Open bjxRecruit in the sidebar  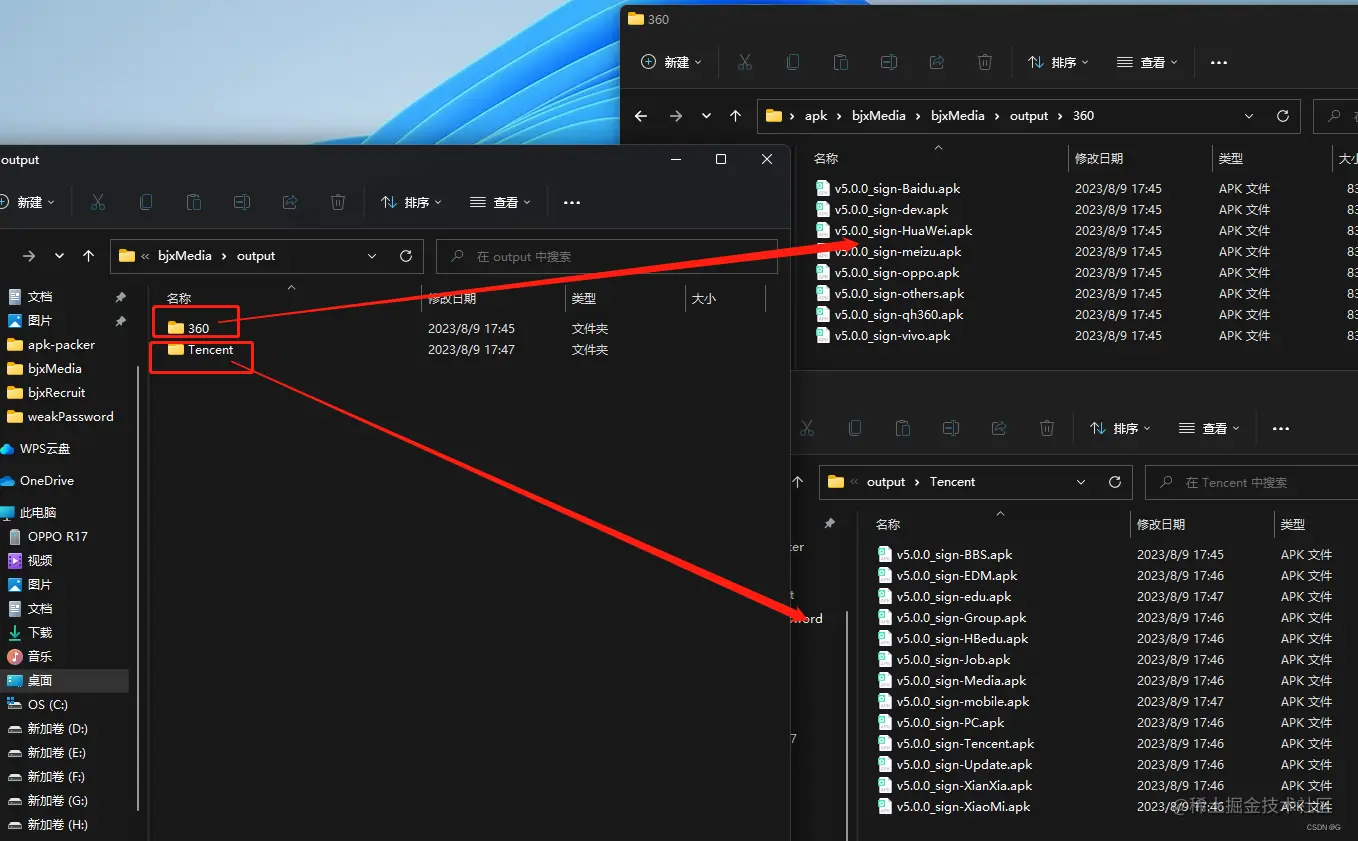coord(57,393)
